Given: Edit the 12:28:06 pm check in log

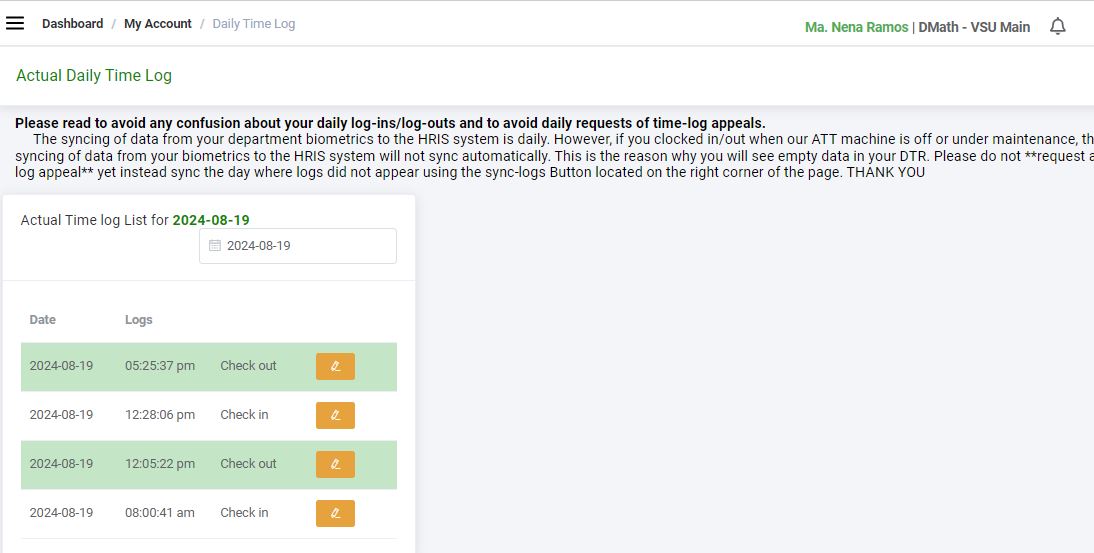Looking at the screenshot, I should [x=335, y=416].
